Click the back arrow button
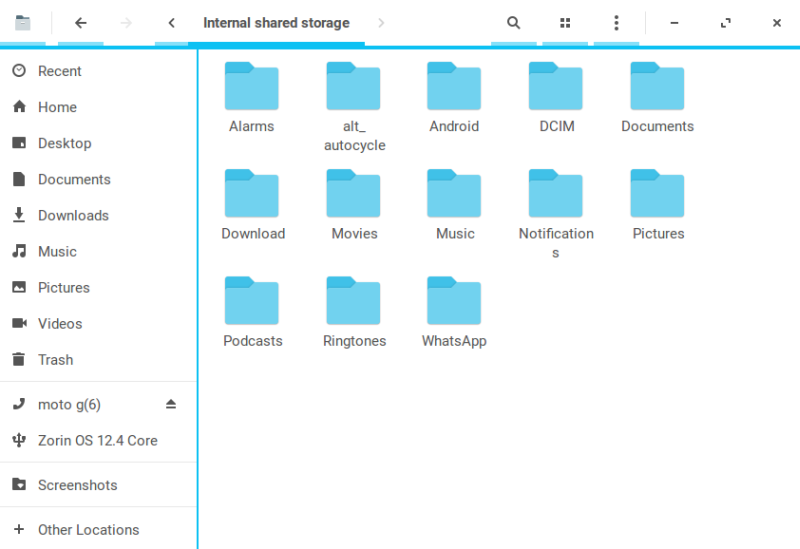800x549 pixels. (x=81, y=23)
